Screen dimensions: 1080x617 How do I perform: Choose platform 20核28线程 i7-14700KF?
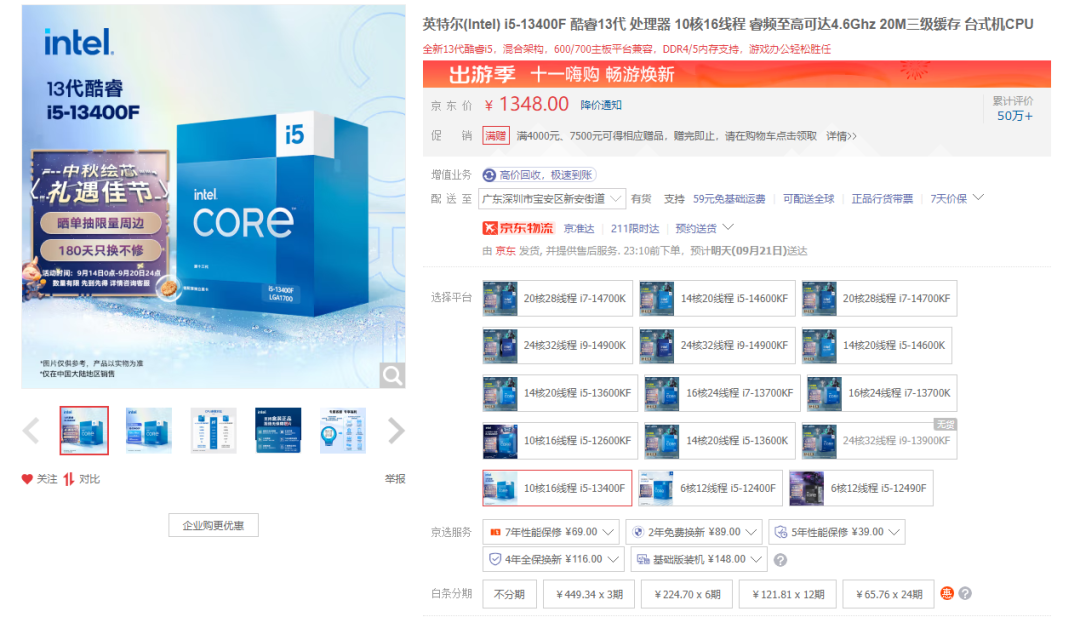point(879,298)
